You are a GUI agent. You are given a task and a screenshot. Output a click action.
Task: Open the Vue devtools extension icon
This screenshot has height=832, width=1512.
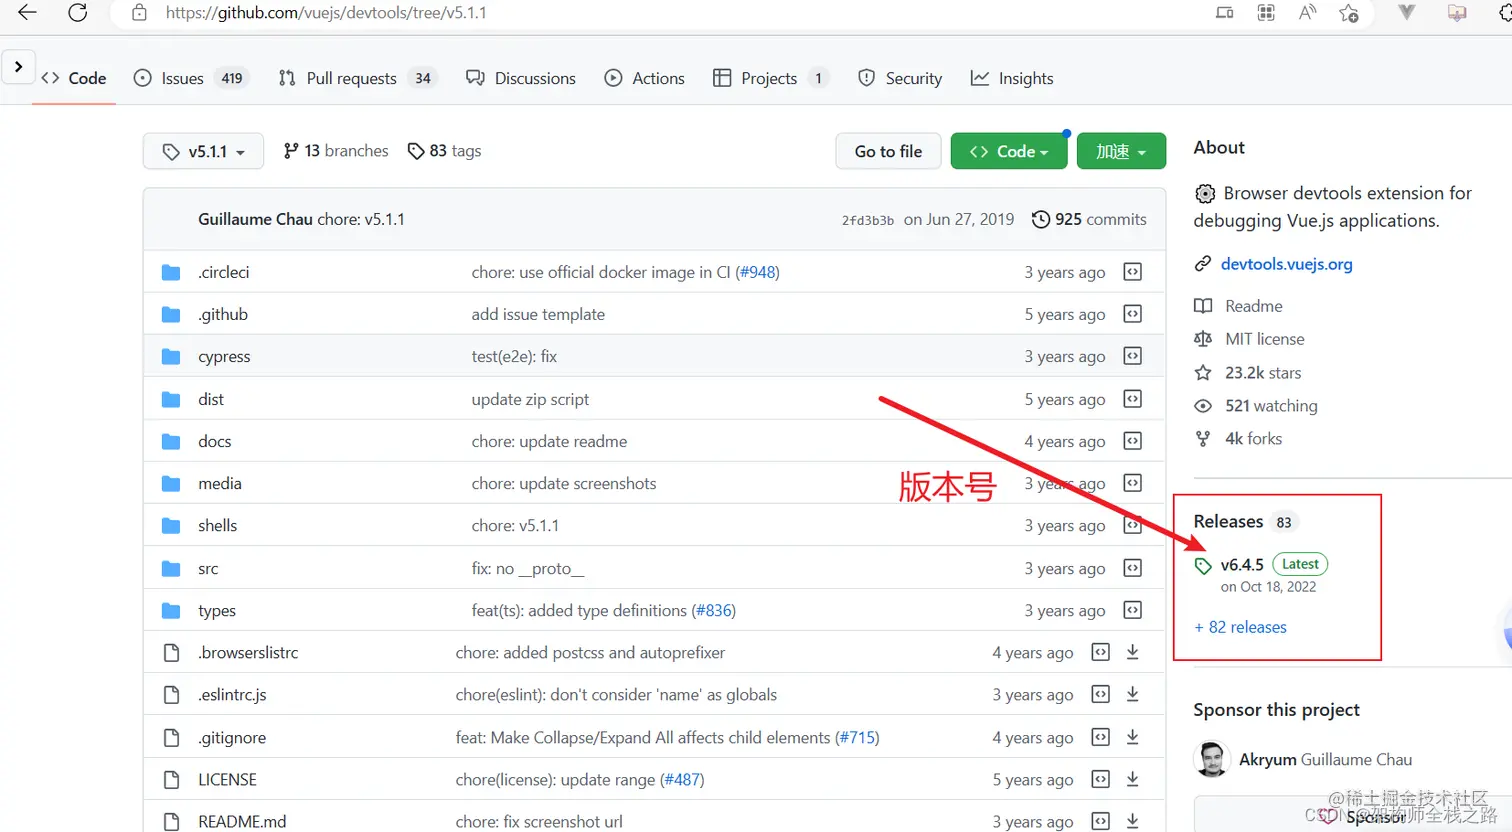pyautogui.click(x=1407, y=13)
